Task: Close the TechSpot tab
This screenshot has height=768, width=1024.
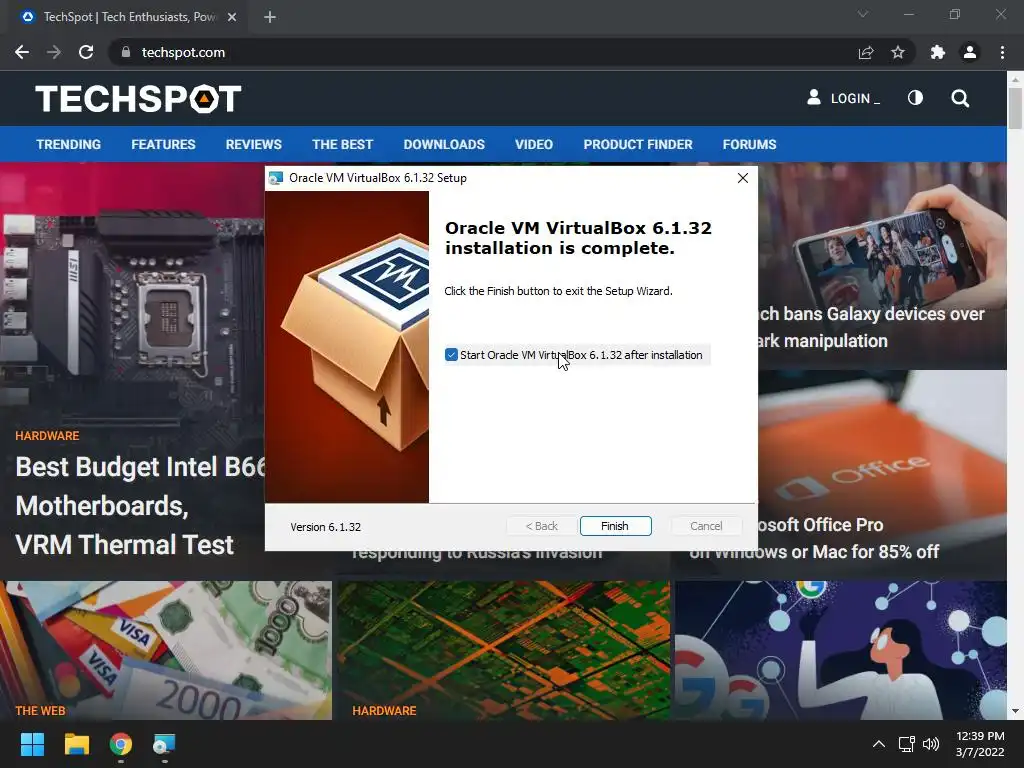Action: click(232, 17)
